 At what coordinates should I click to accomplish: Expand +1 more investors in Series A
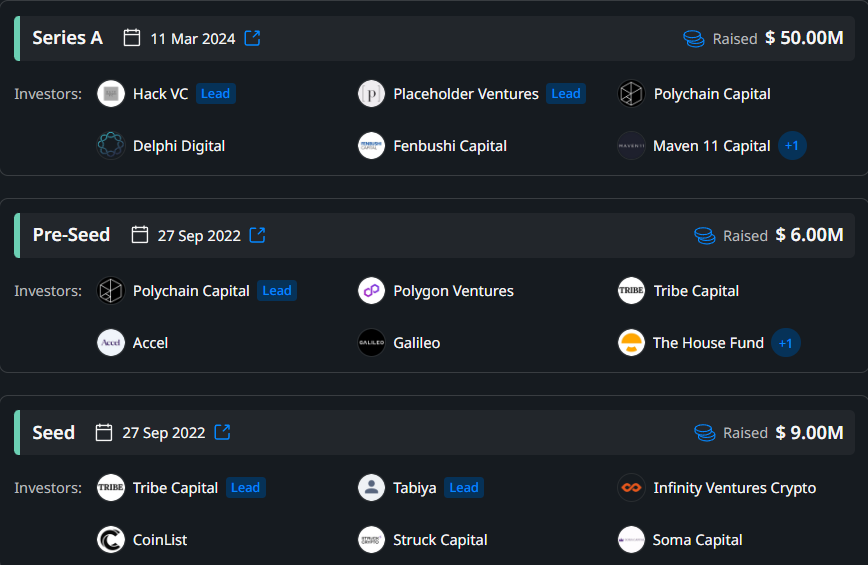(x=792, y=146)
